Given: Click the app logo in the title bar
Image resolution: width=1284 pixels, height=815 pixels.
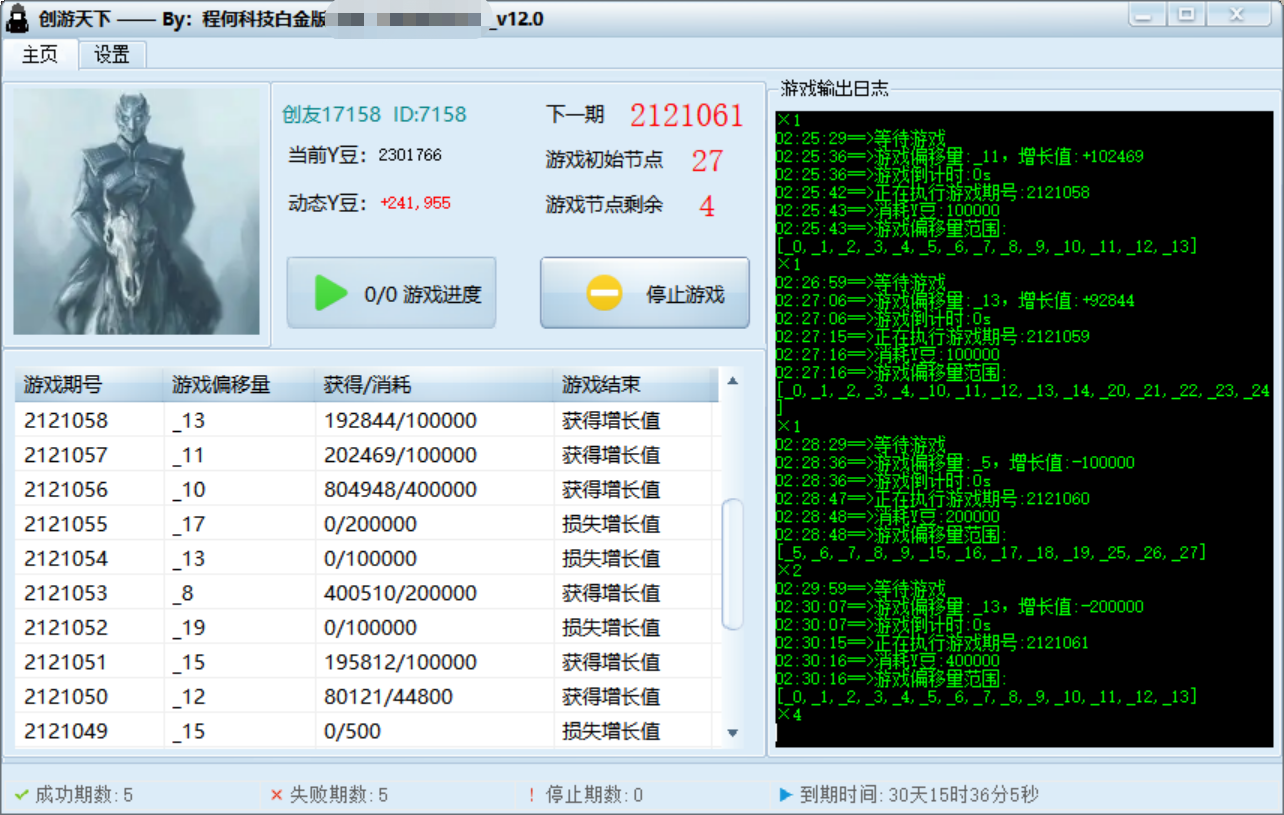Looking at the screenshot, I should coord(16,17).
